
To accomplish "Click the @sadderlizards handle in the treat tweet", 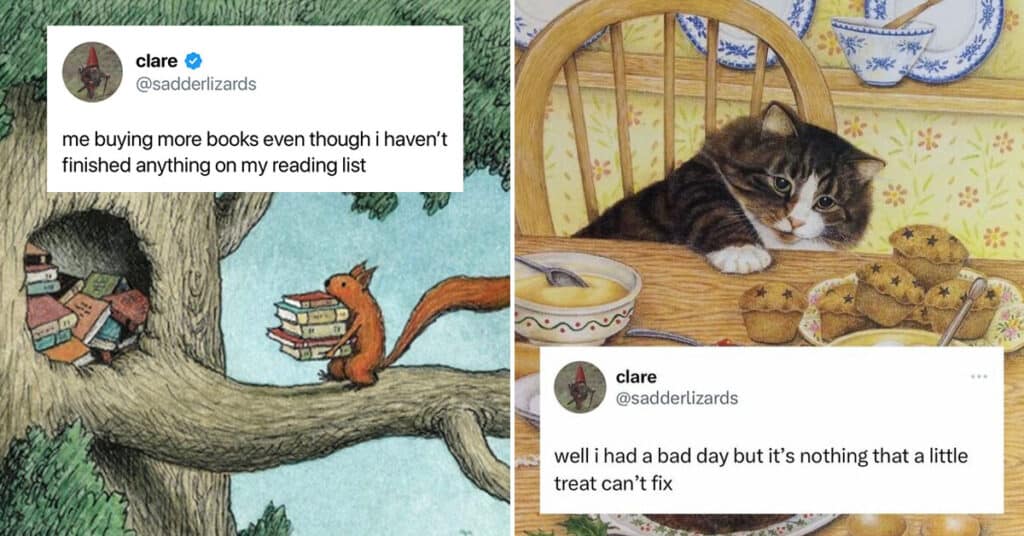I will pos(677,398).
